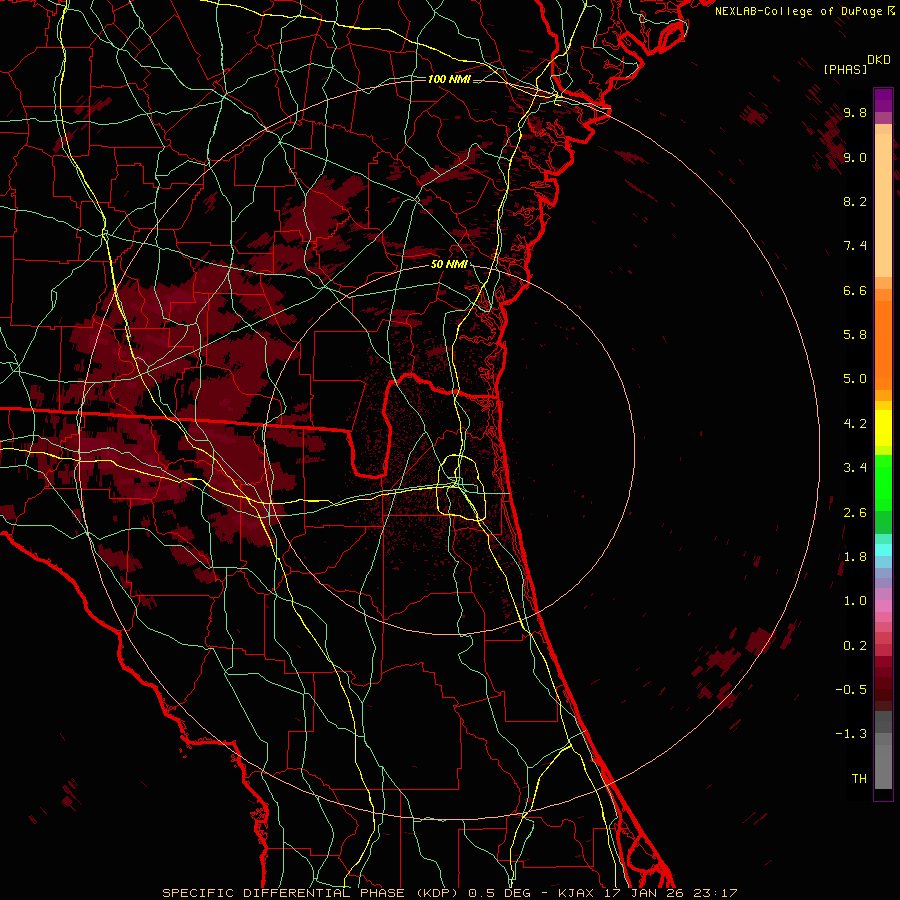Pick the pink band on color bar
900x900 pixels.
[x=883, y=606]
